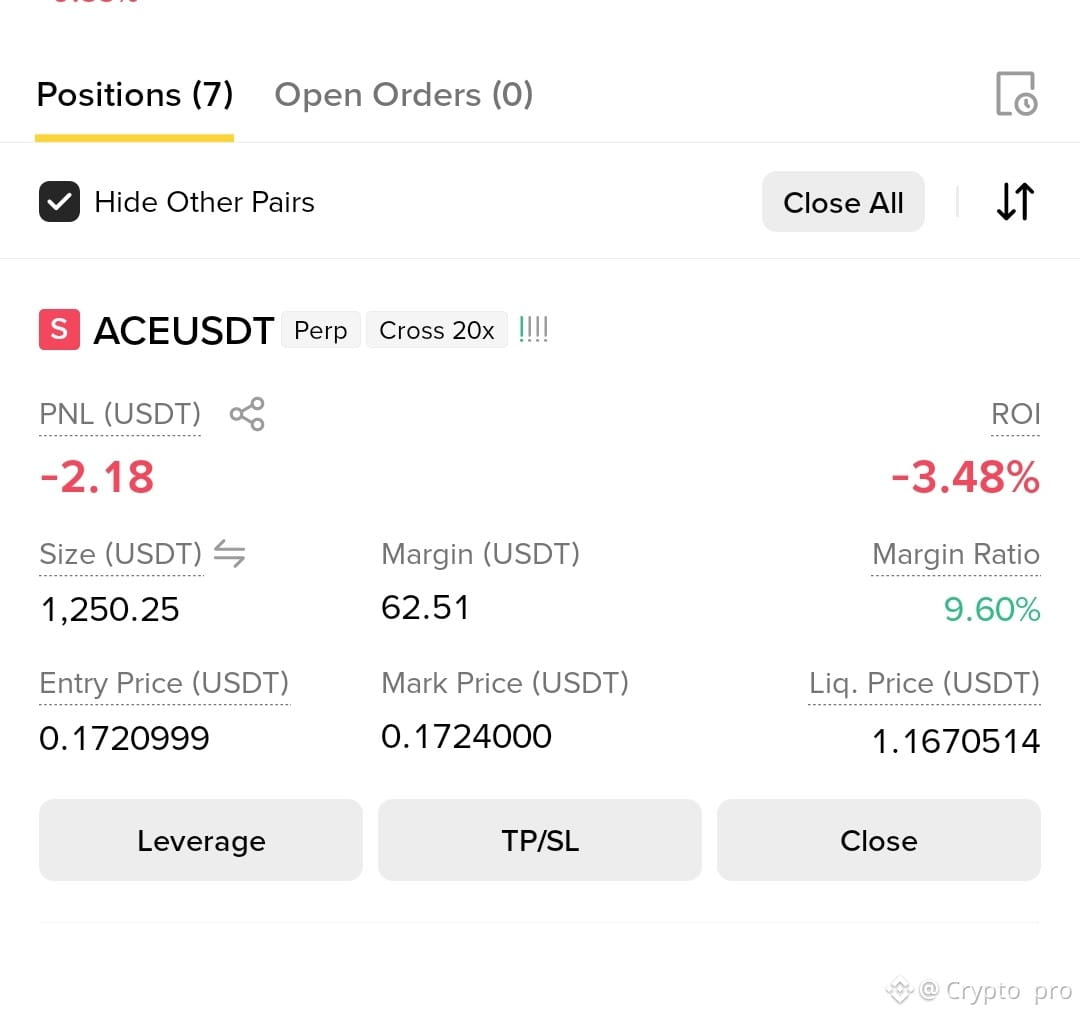Tap the Liq. Price (USDT) label
1080x1015 pixels.
click(x=924, y=683)
